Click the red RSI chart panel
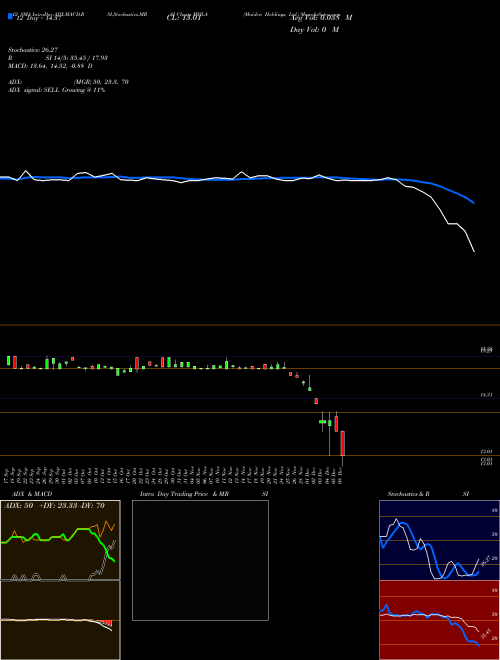 pos(439,620)
